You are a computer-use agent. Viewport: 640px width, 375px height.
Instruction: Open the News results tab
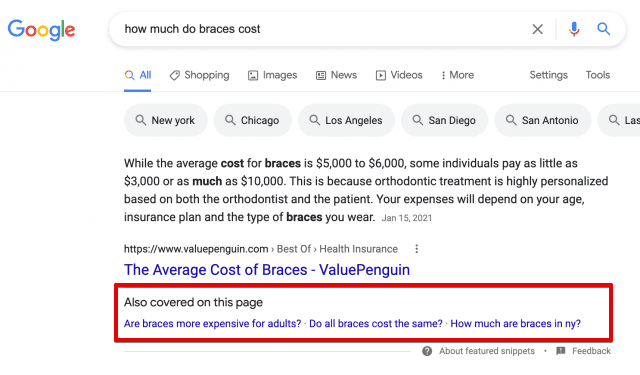click(336, 75)
